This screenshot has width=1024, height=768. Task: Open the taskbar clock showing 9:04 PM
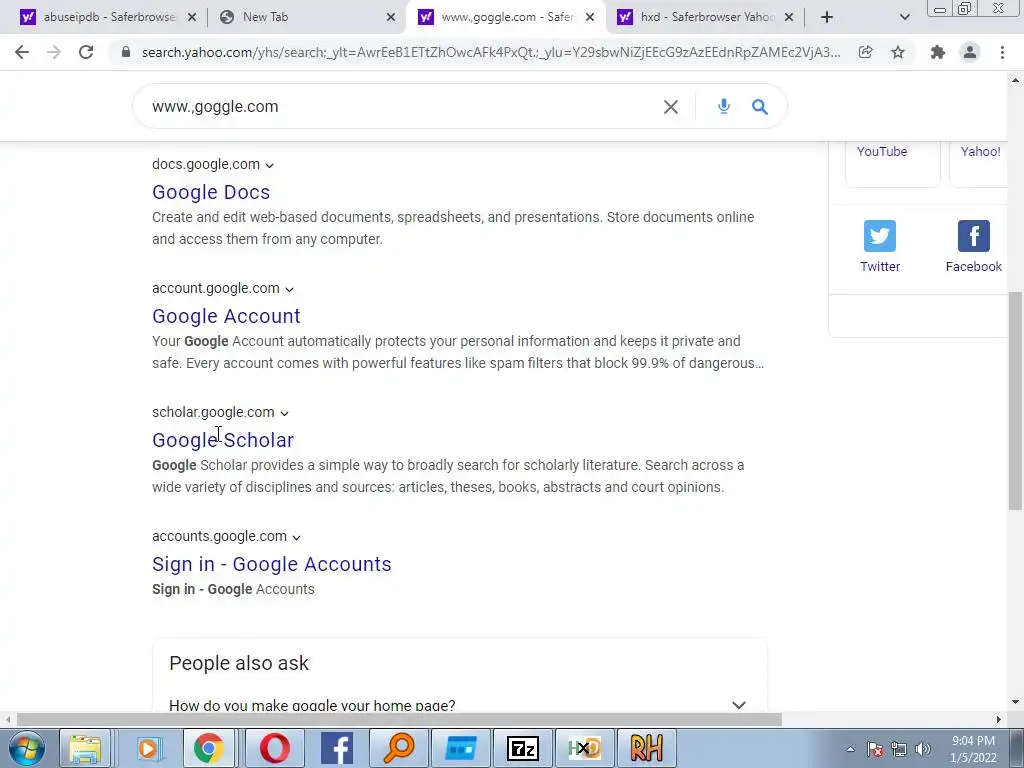coord(973,749)
